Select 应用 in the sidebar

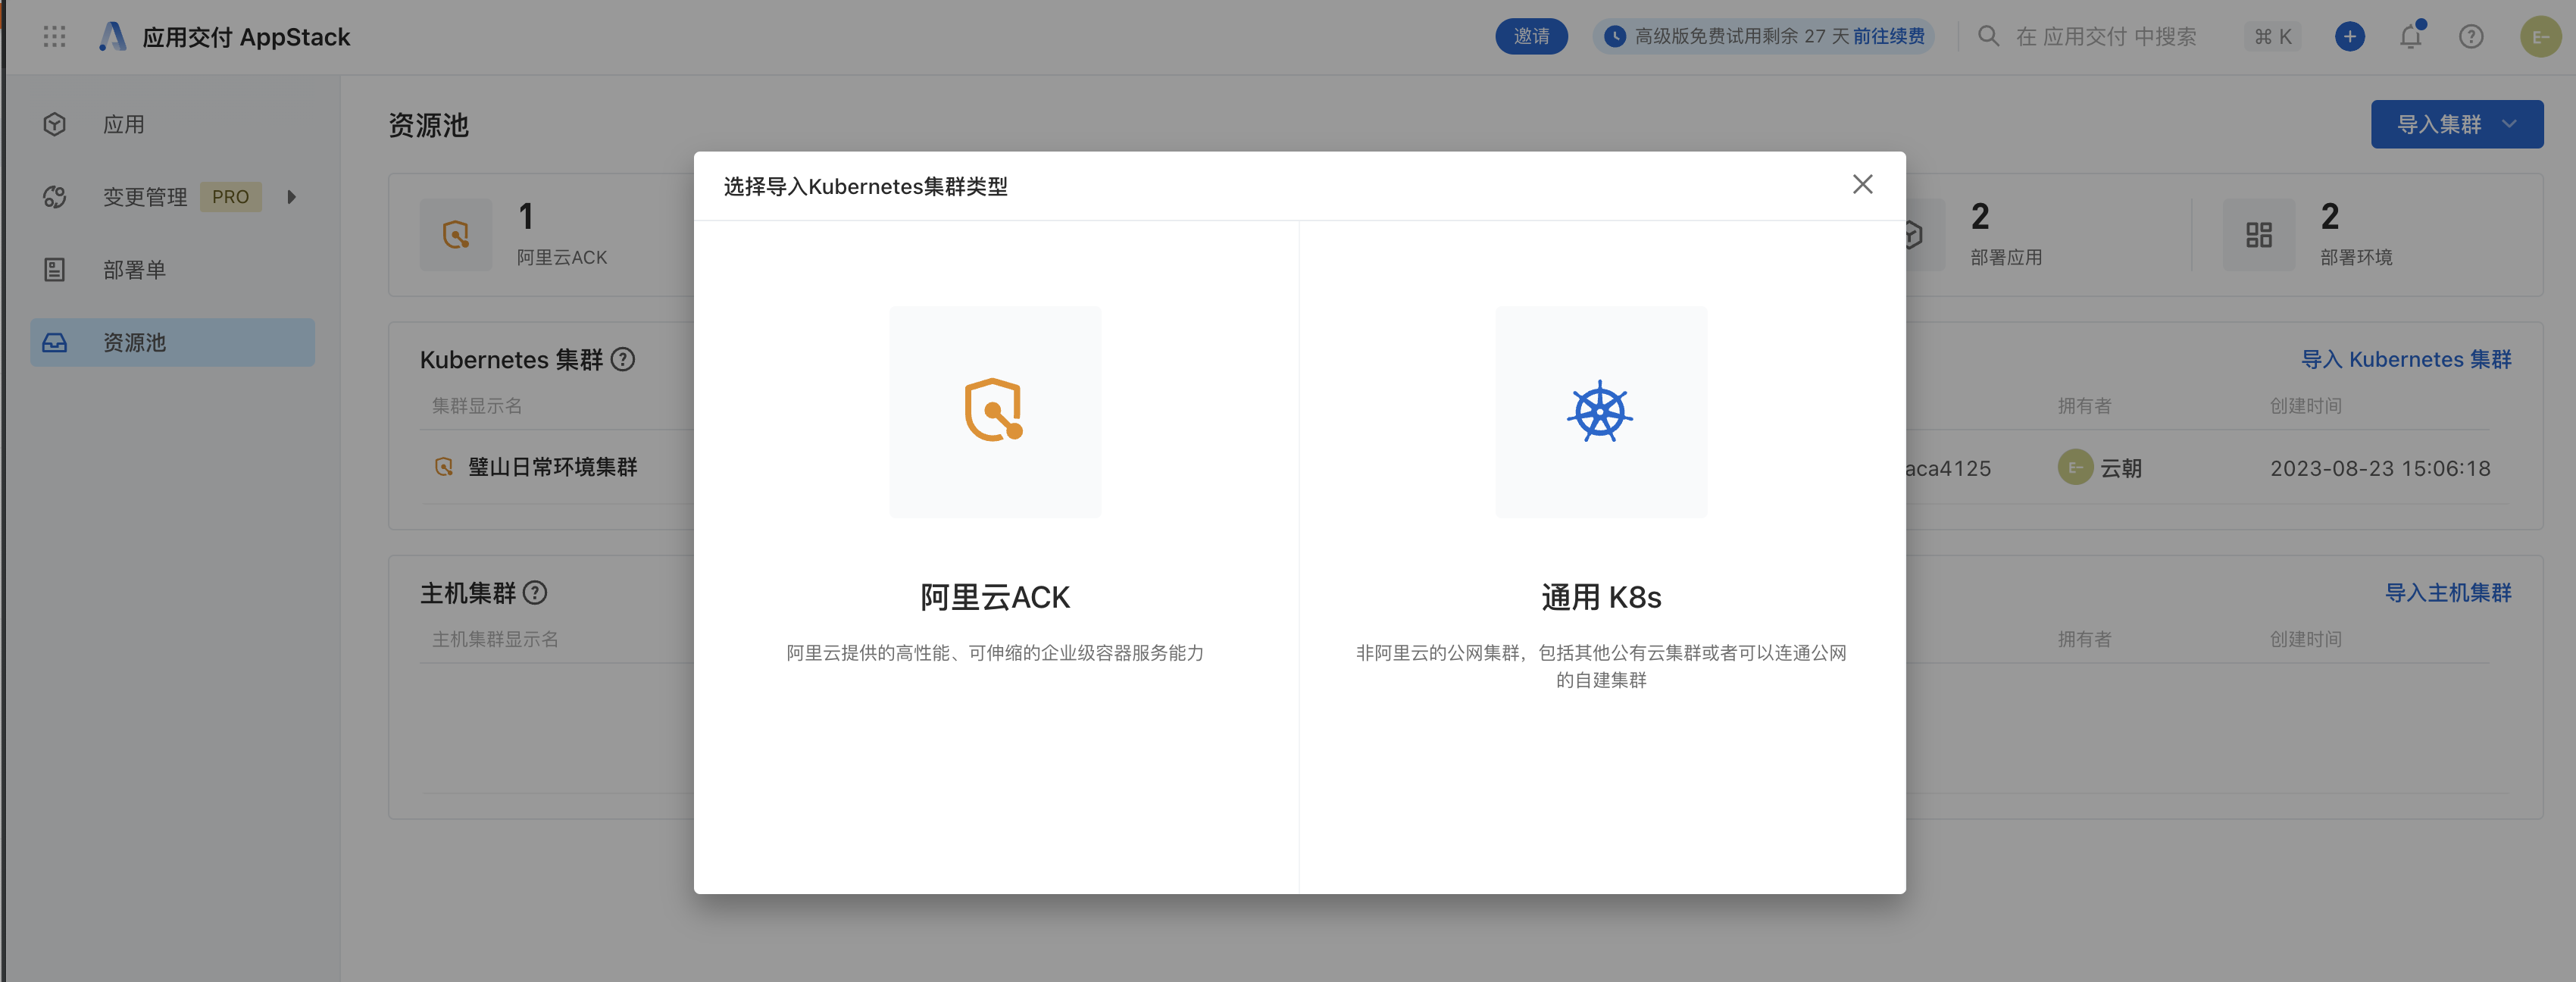coord(172,125)
